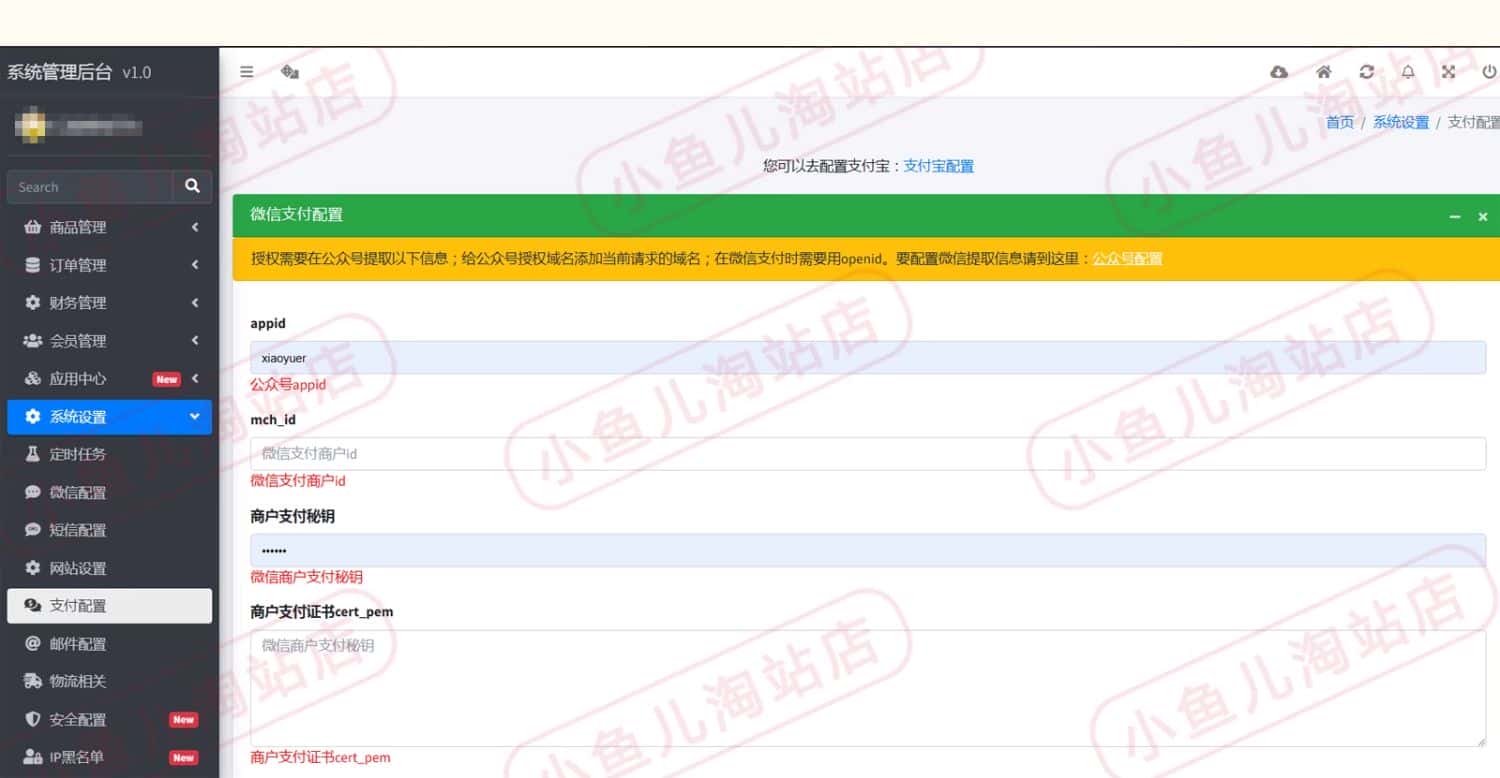Go to home via house icon
1500x778 pixels.
(x=1323, y=72)
